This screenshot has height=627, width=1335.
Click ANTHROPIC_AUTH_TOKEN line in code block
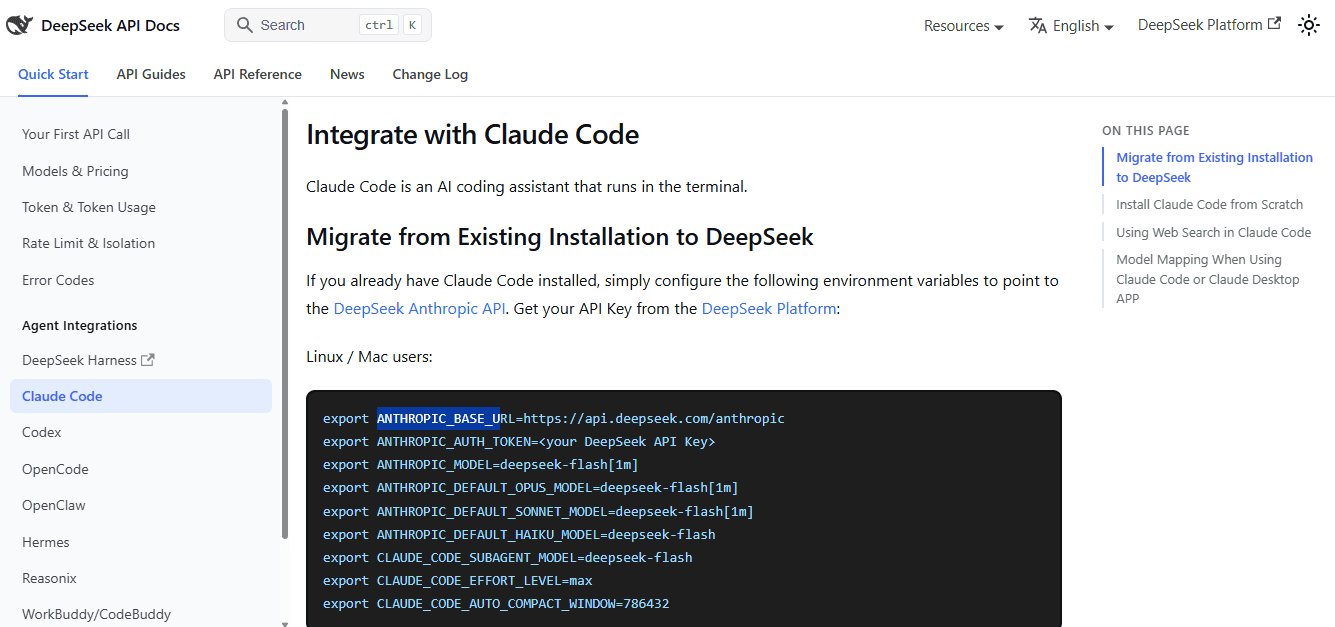point(519,441)
